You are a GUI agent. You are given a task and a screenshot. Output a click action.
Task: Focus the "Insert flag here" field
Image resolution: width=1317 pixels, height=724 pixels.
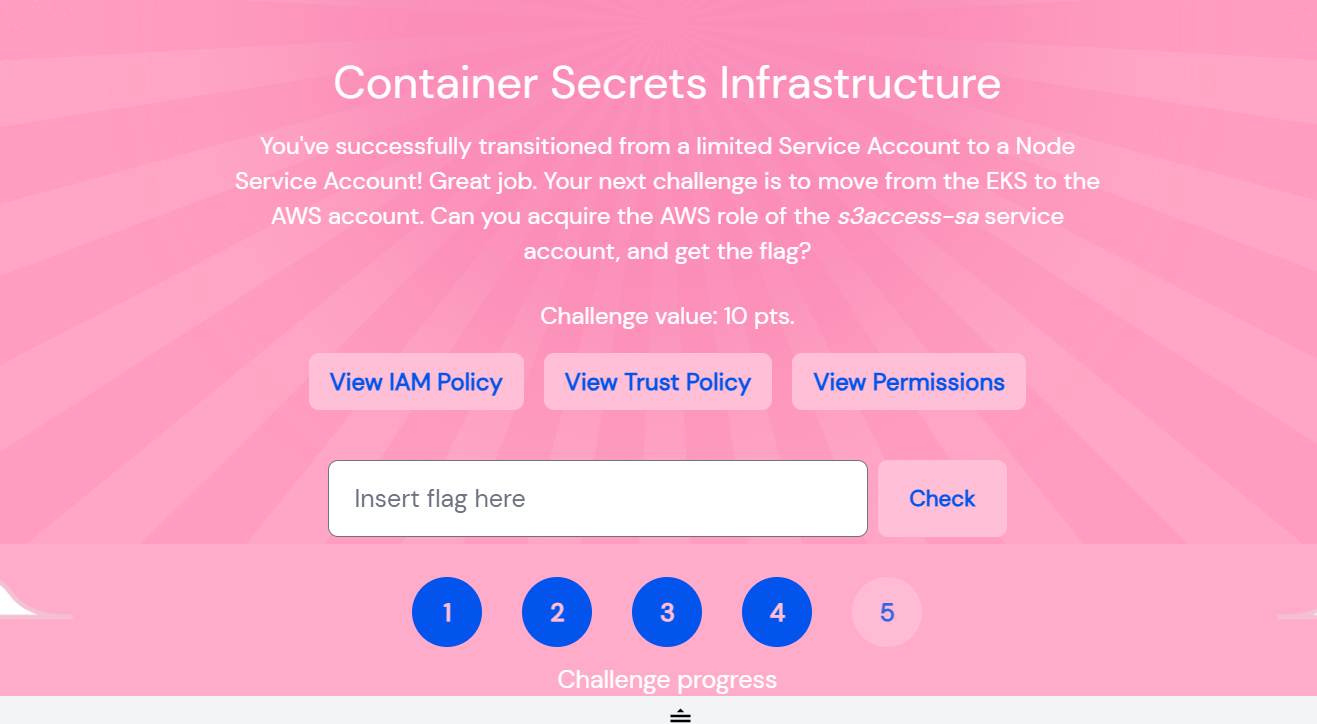tap(598, 498)
